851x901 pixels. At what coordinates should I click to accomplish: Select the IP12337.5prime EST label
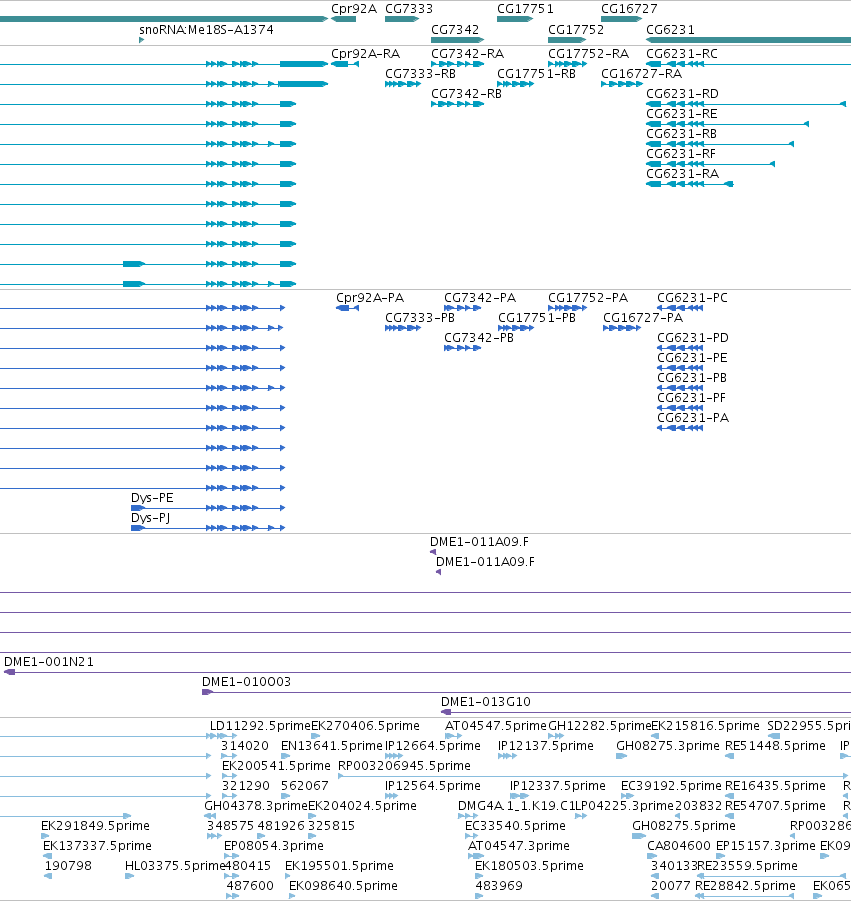tap(558, 786)
